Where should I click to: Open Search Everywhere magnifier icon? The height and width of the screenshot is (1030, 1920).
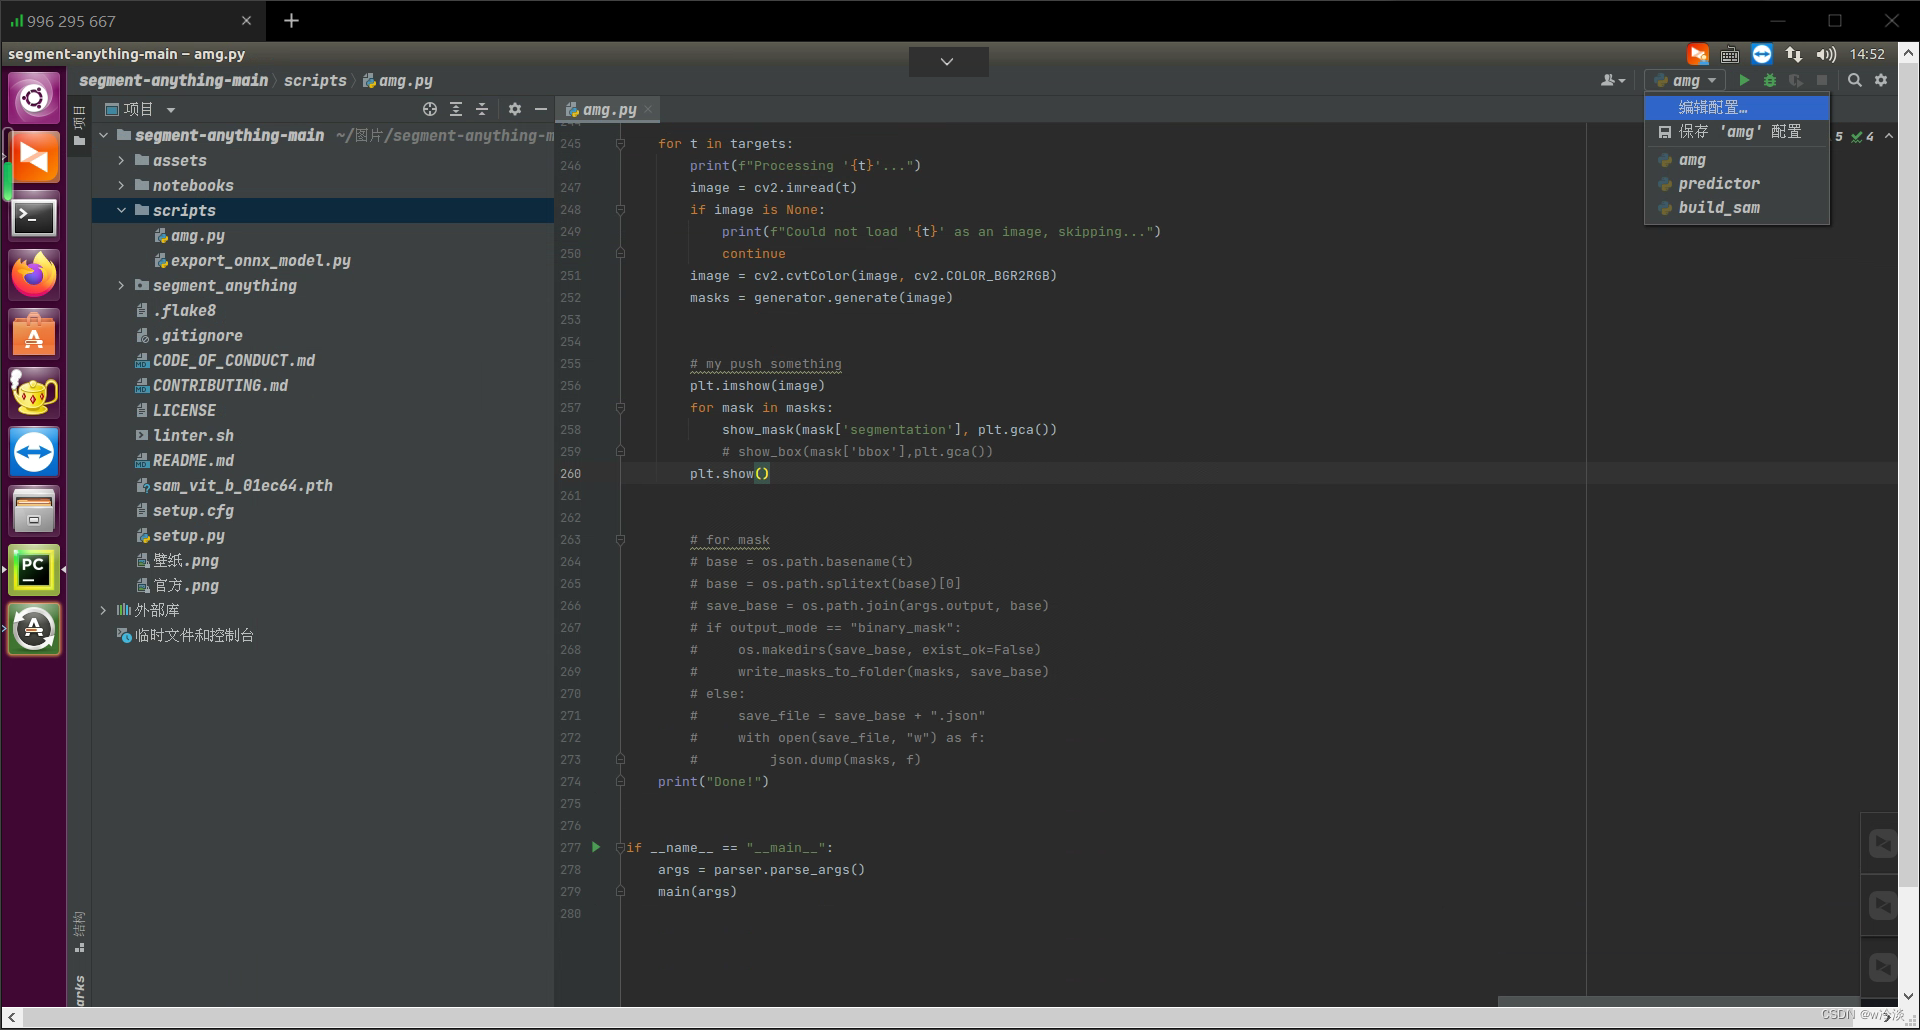pyautogui.click(x=1855, y=80)
